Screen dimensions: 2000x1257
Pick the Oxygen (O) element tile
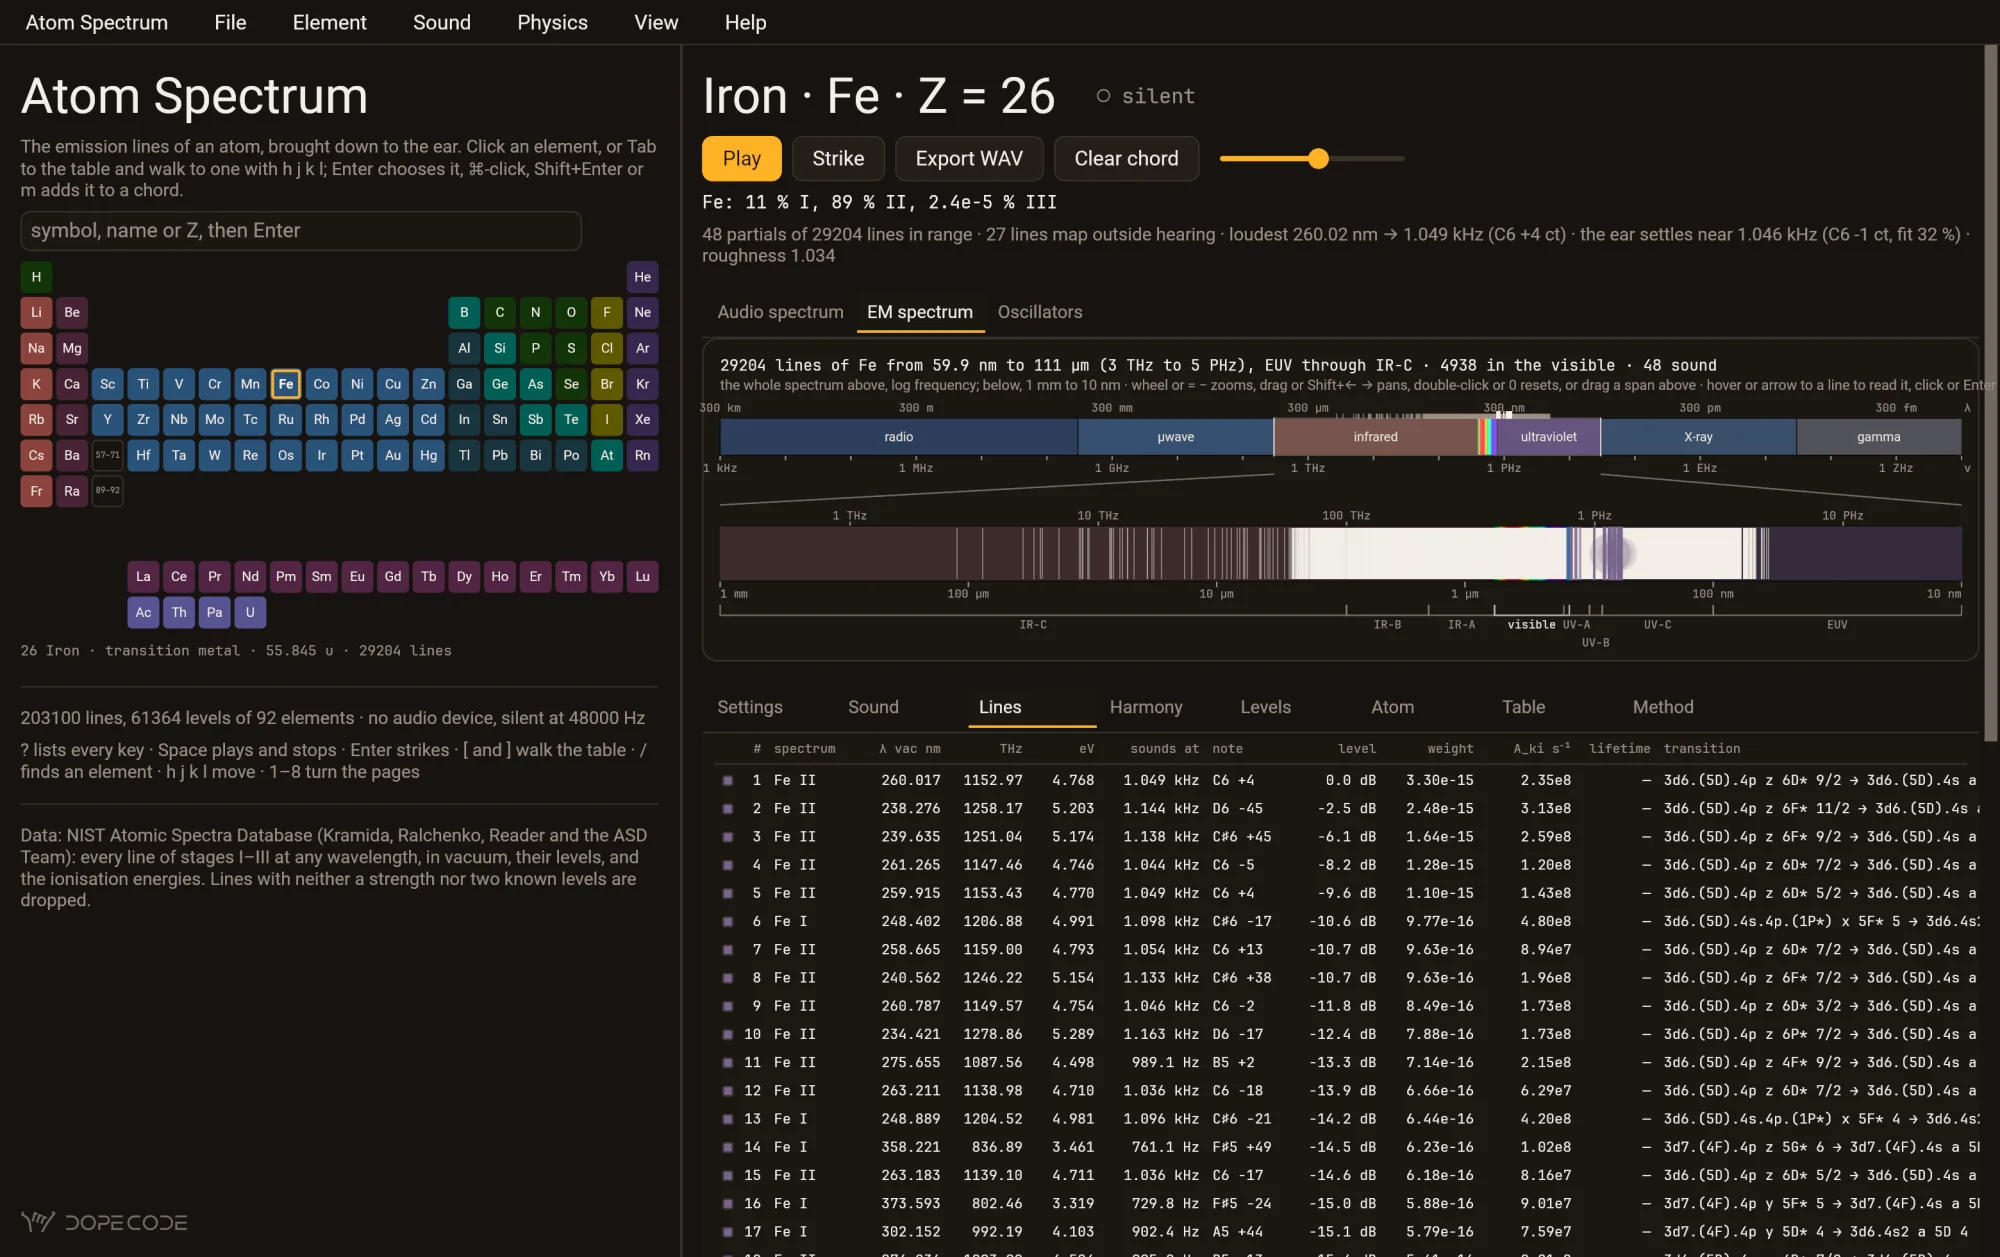point(571,312)
